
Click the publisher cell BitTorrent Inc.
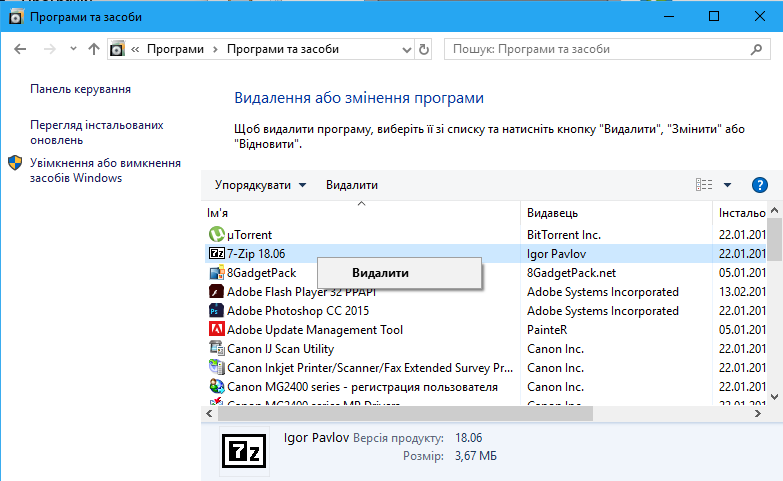tap(564, 235)
